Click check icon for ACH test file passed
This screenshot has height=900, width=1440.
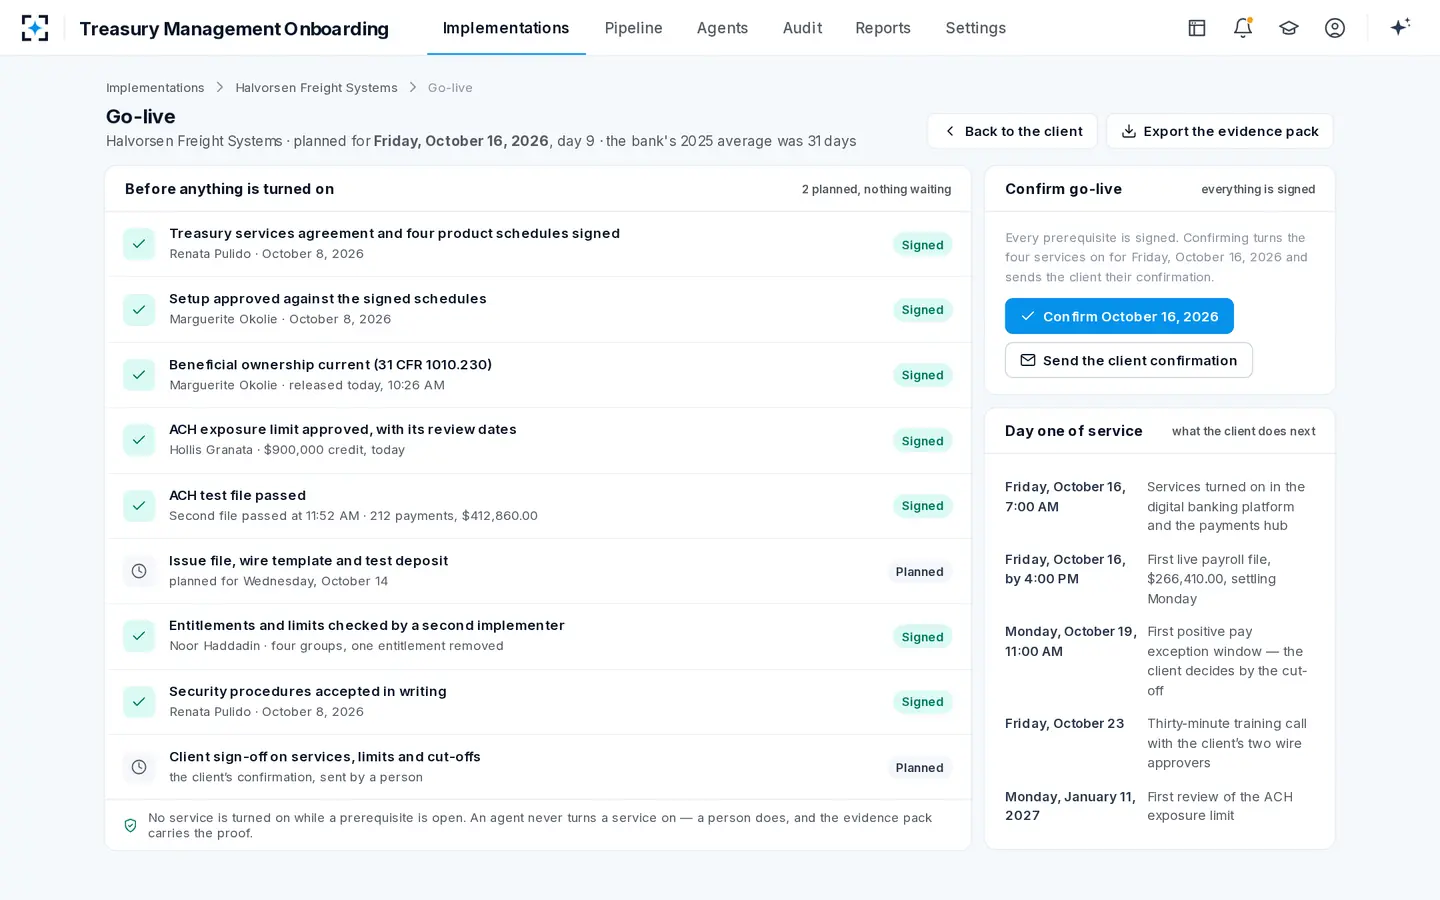(139, 506)
